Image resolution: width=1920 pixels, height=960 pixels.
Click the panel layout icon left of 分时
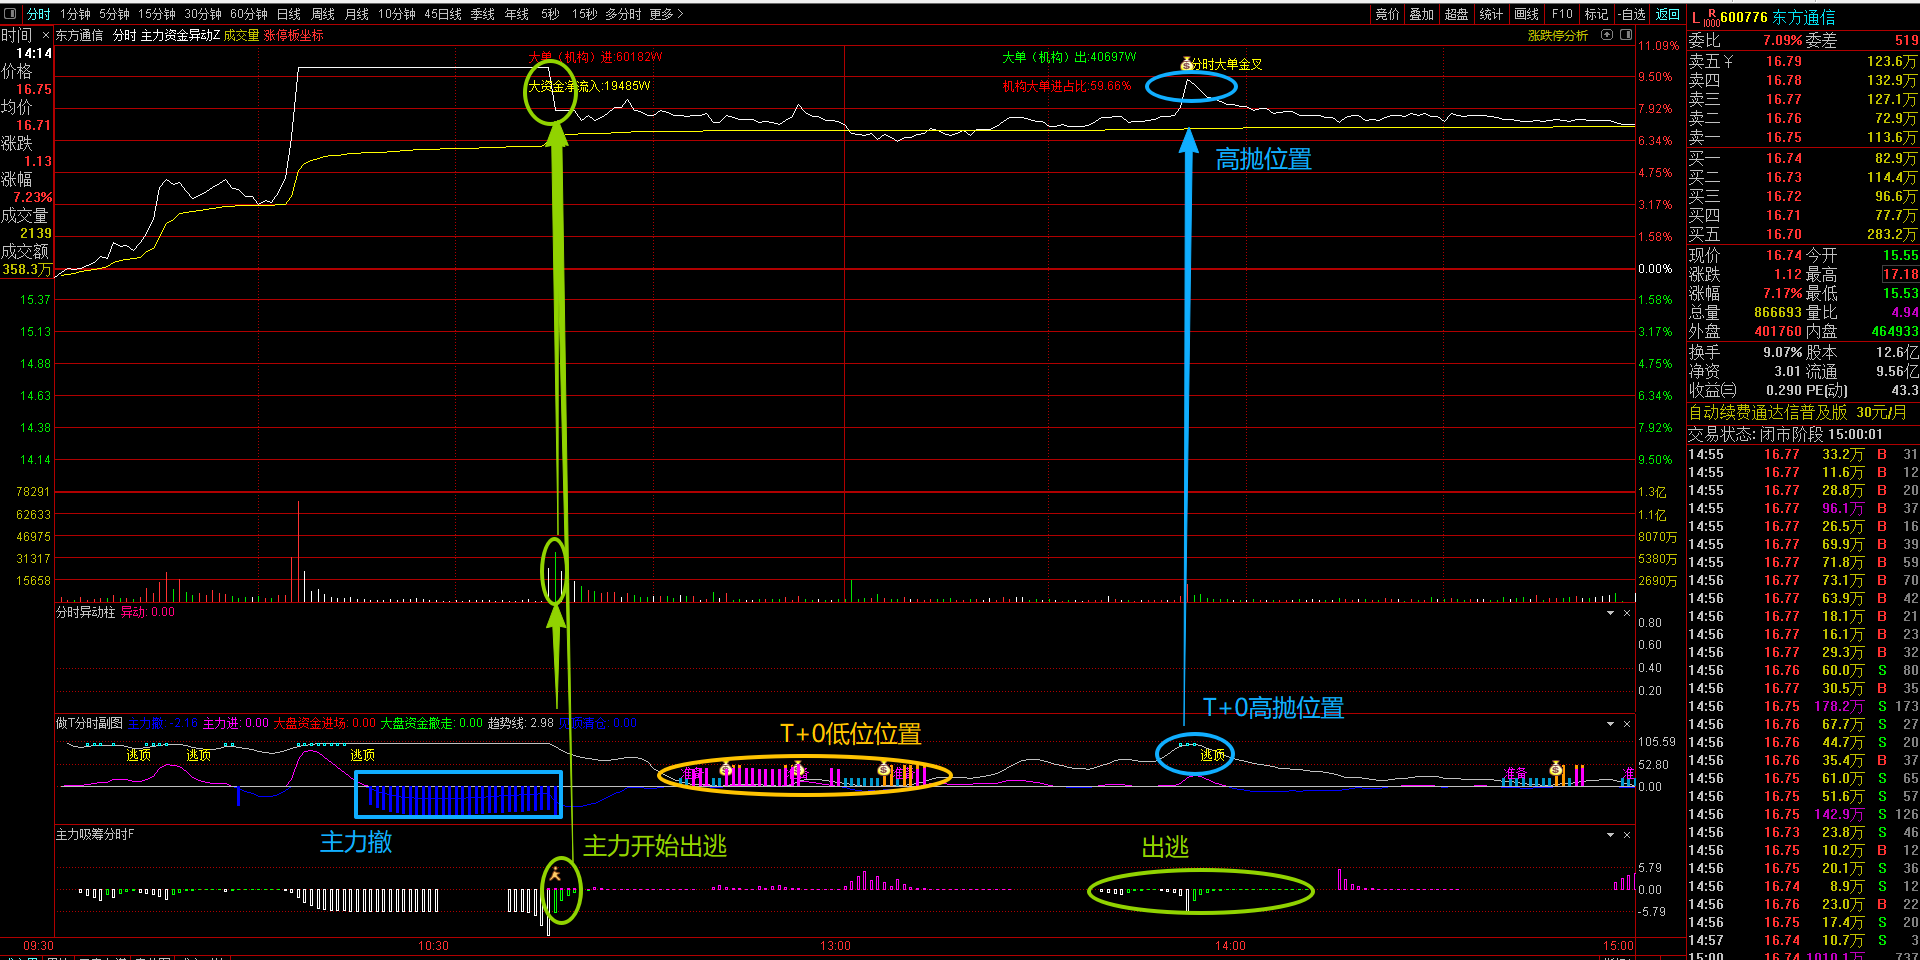11,14
